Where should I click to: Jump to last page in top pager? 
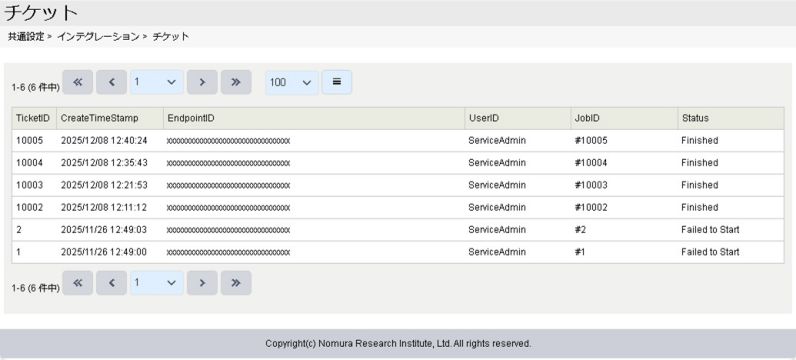coord(236,82)
